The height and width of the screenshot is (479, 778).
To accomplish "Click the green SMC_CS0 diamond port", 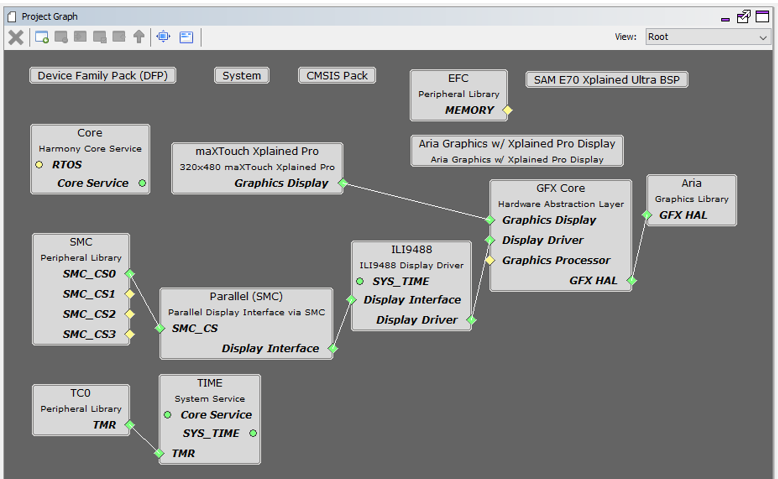I will (130, 274).
